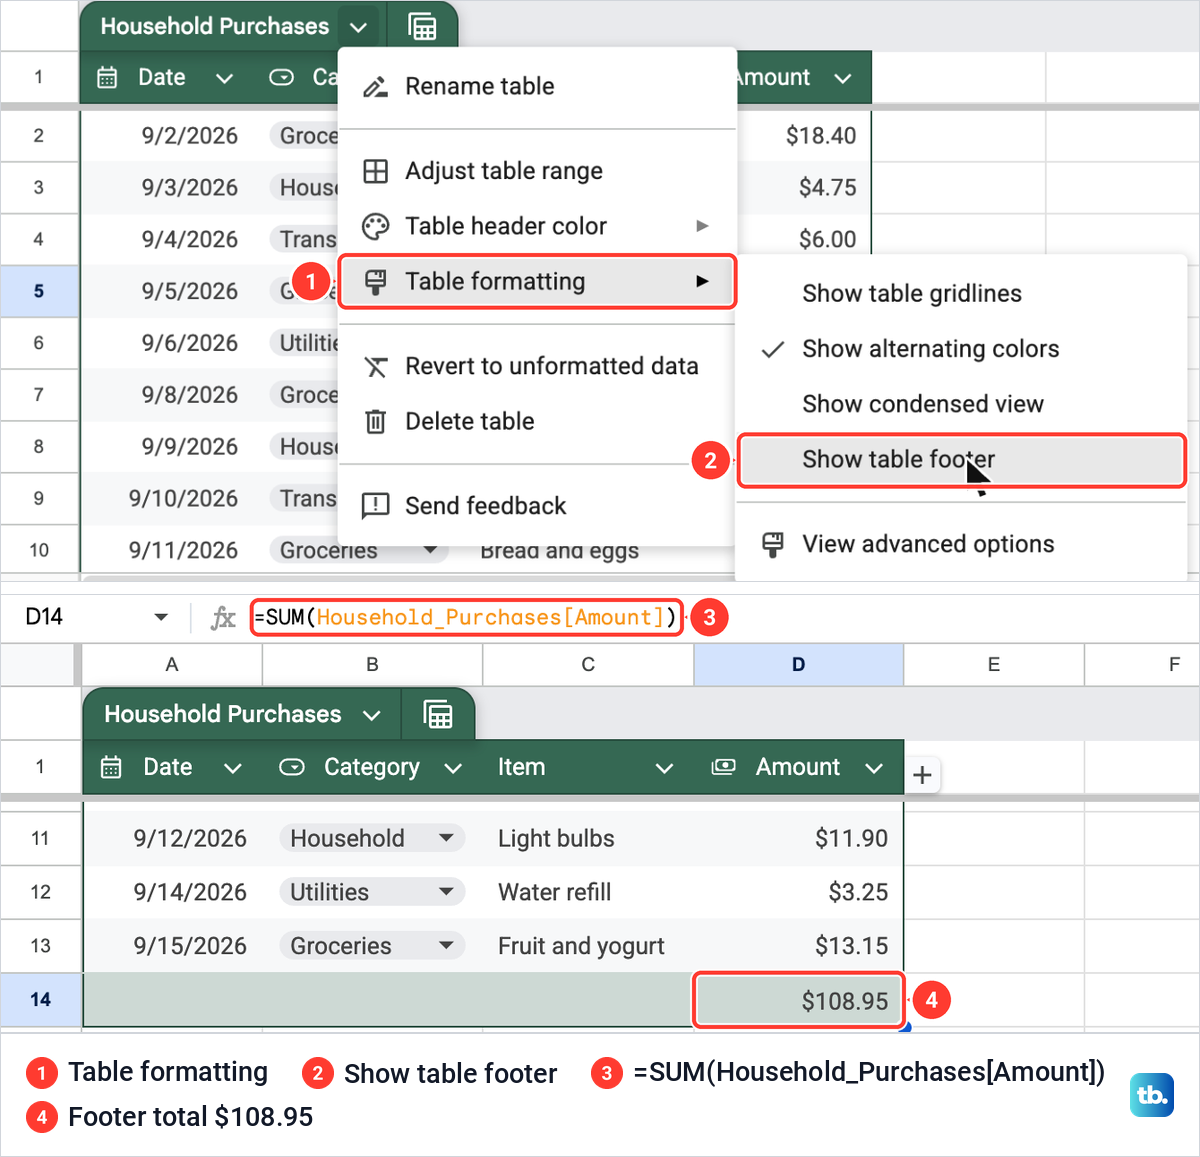Choose Adjust table range from the menu
The height and width of the screenshot is (1157, 1200).
click(537, 171)
